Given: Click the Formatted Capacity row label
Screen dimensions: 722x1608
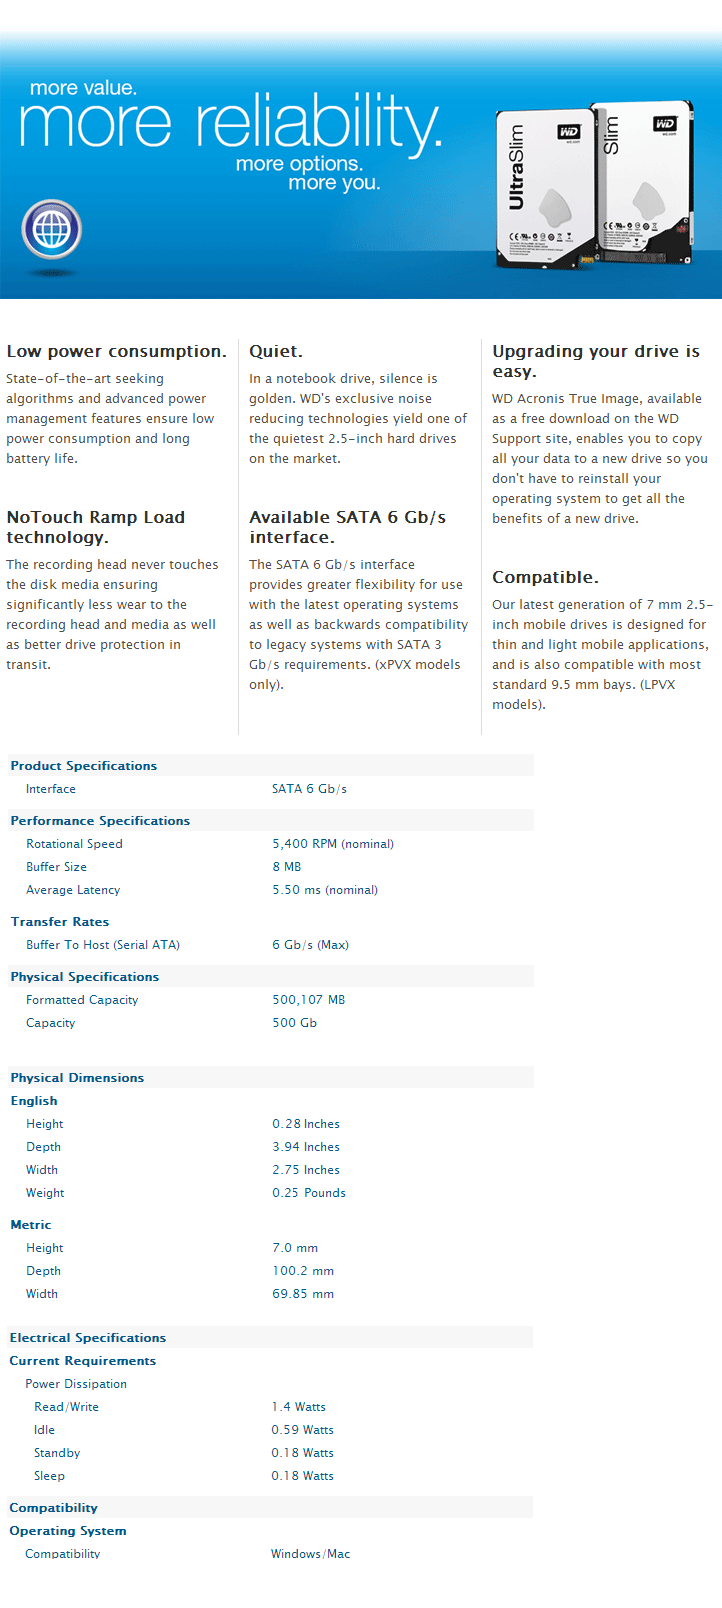Looking at the screenshot, I should pyautogui.click(x=82, y=1000).
